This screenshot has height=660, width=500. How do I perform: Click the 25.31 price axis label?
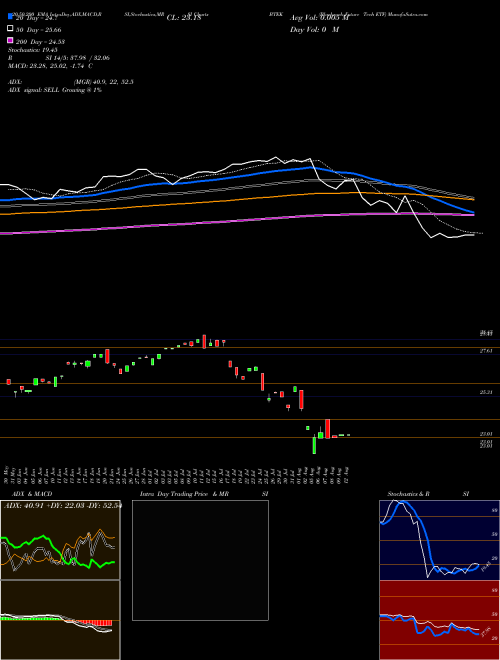[486, 392]
